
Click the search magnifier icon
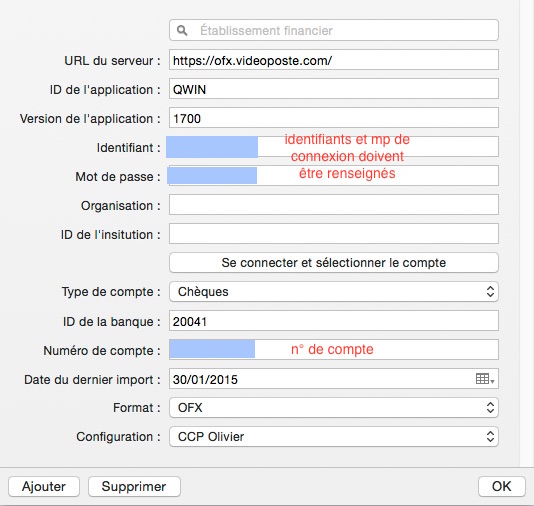(182, 31)
